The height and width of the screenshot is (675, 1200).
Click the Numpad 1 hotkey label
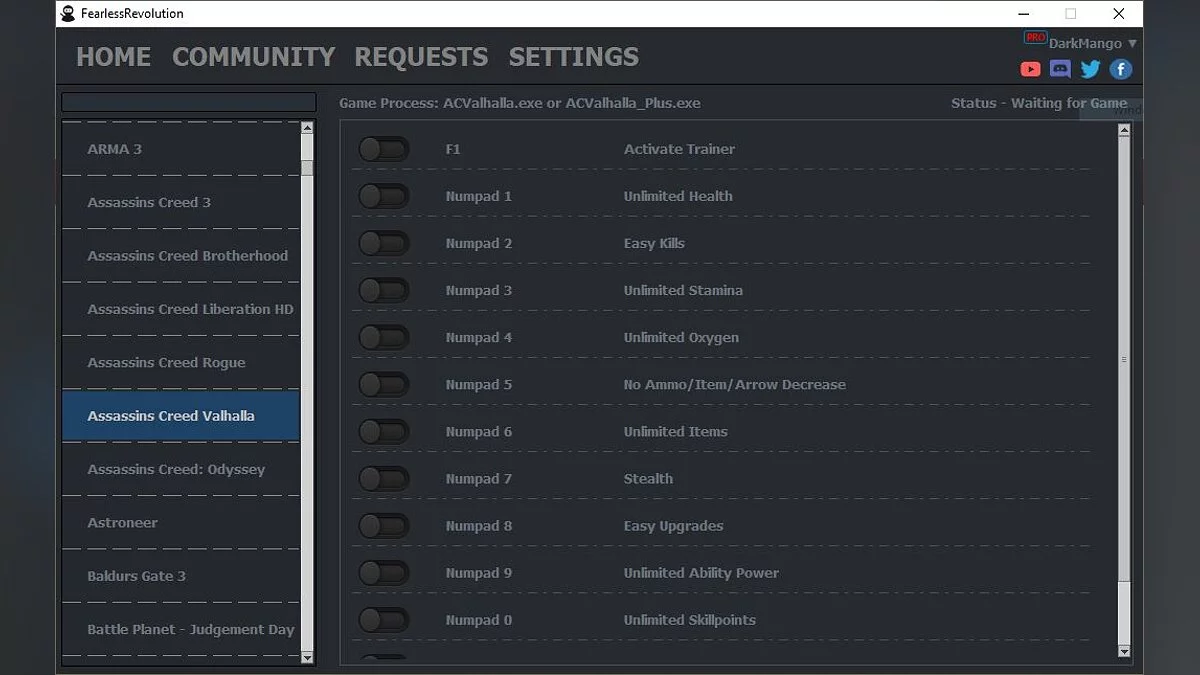pos(479,196)
